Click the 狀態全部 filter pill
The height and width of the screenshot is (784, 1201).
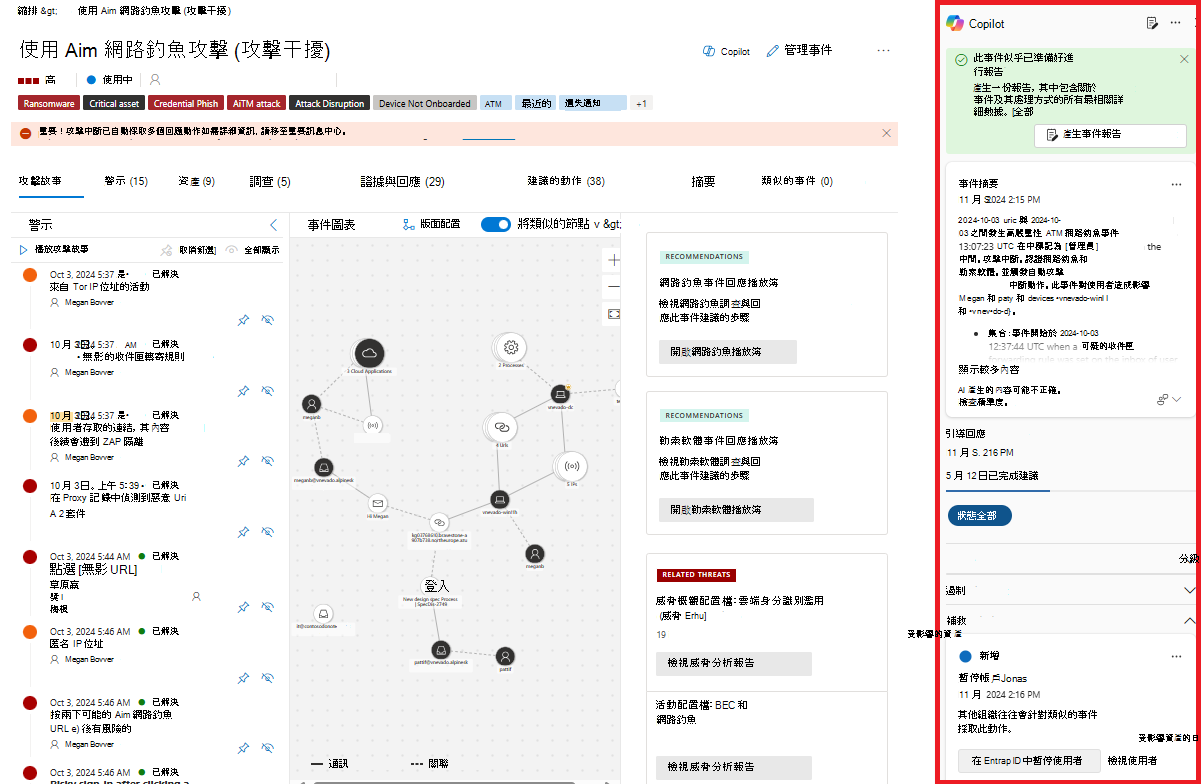(x=979, y=516)
